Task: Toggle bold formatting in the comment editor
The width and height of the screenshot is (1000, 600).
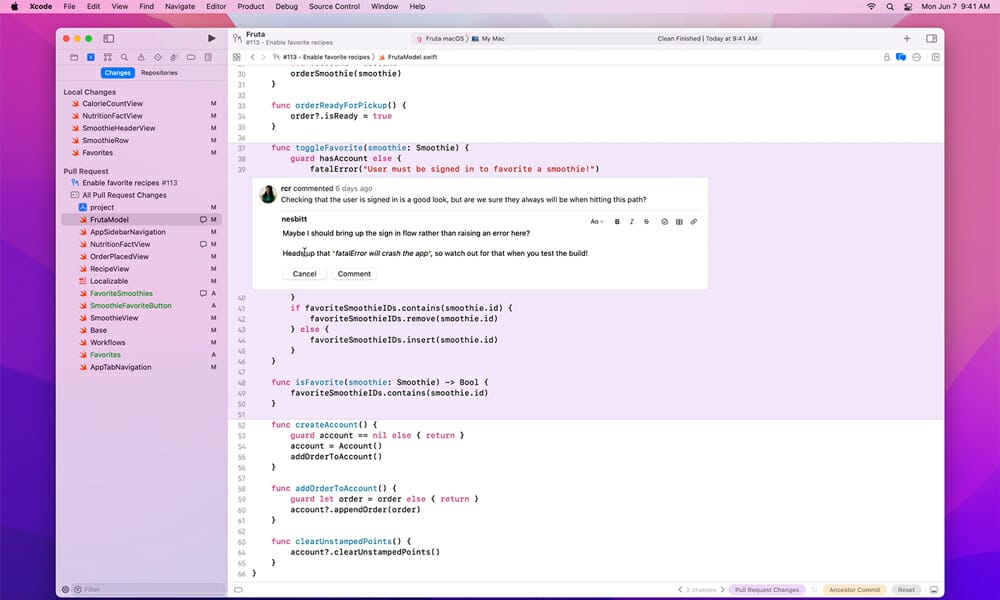Action: 617,222
